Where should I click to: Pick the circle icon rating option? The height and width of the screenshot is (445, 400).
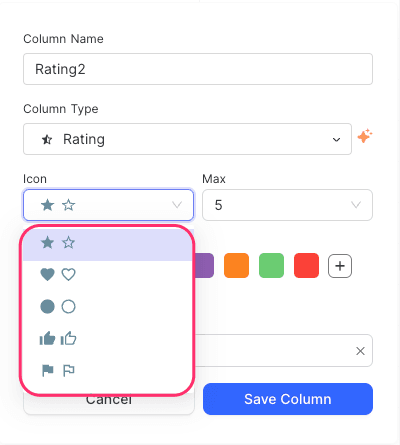[108, 307]
